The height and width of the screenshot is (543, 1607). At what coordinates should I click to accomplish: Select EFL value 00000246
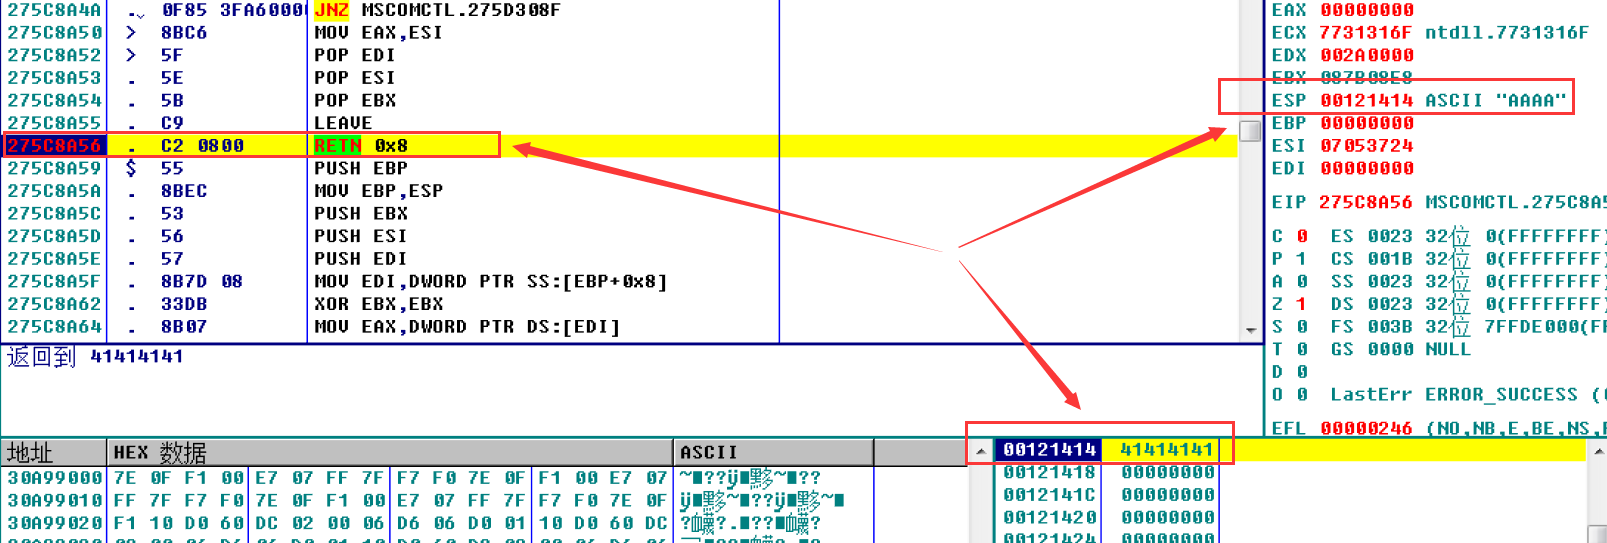click(1367, 428)
